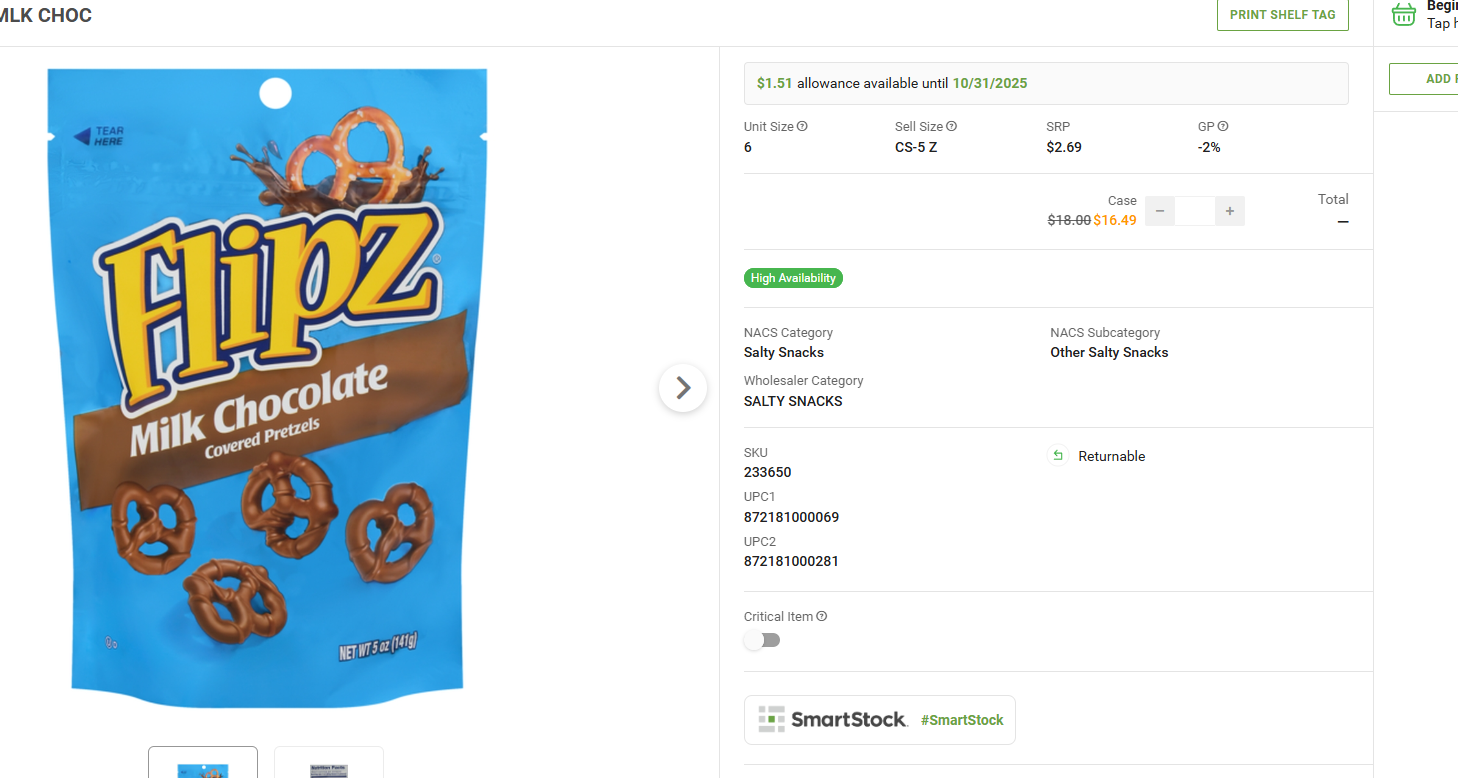Viewport: 1458px width, 778px height.
Task: Increase case quantity with plus button
Action: pyautogui.click(x=1230, y=211)
